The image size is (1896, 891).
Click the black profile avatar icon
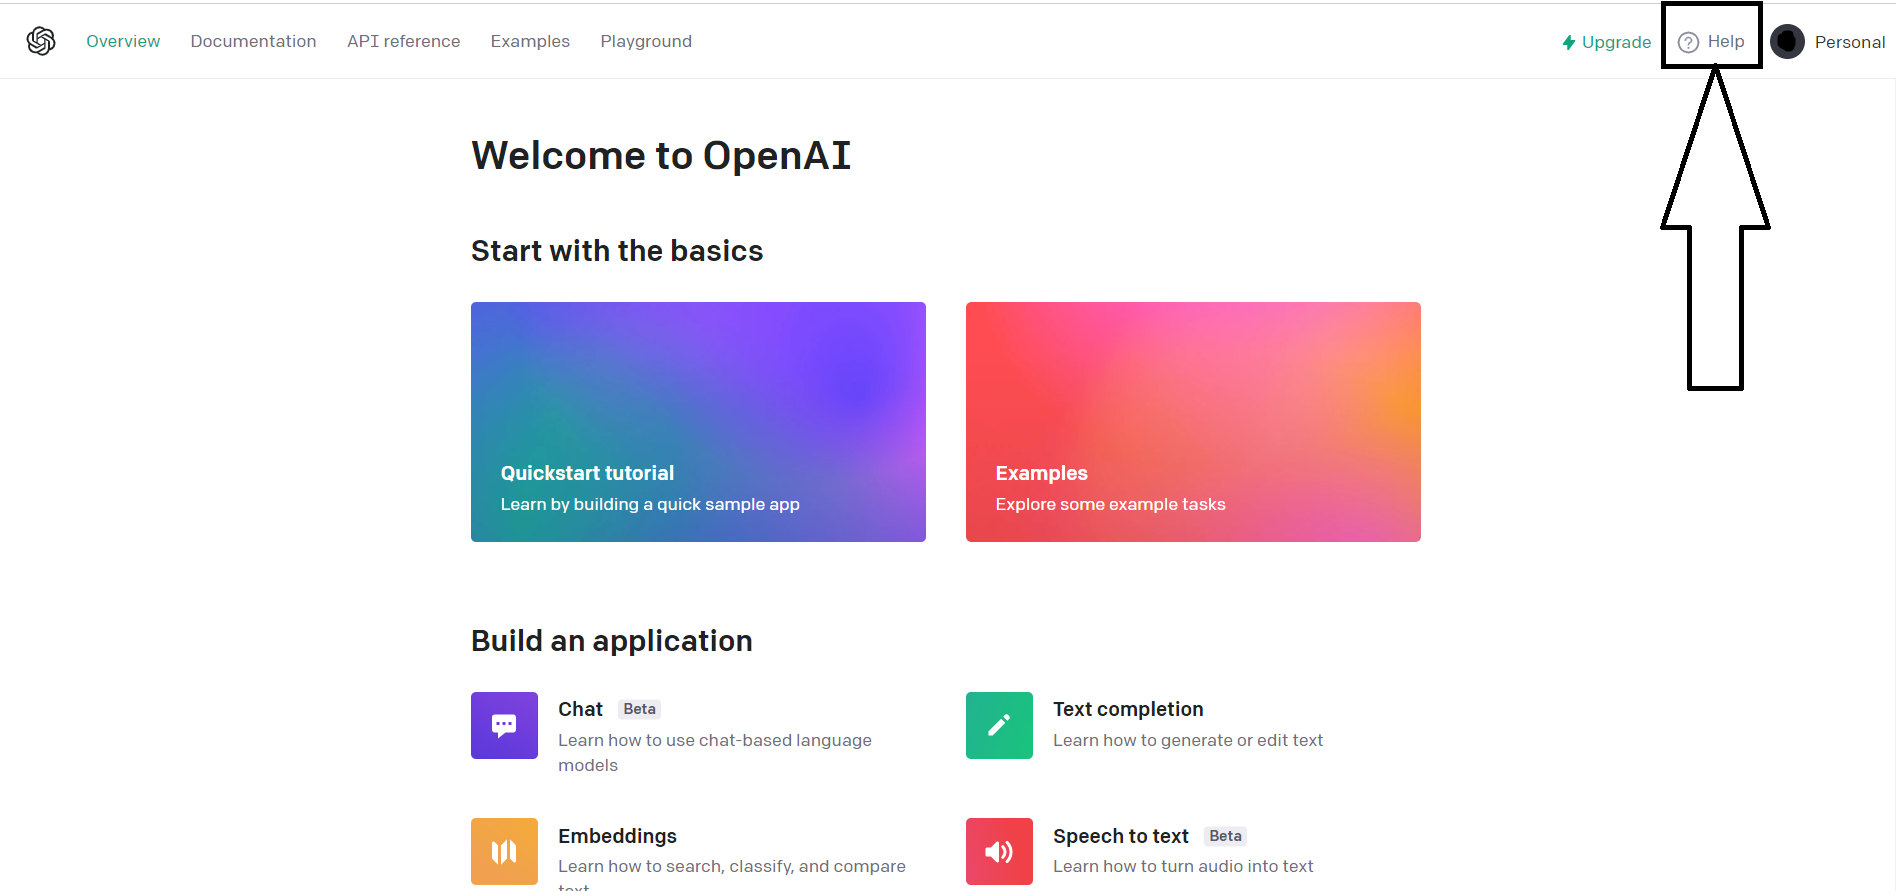pyautogui.click(x=1787, y=42)
